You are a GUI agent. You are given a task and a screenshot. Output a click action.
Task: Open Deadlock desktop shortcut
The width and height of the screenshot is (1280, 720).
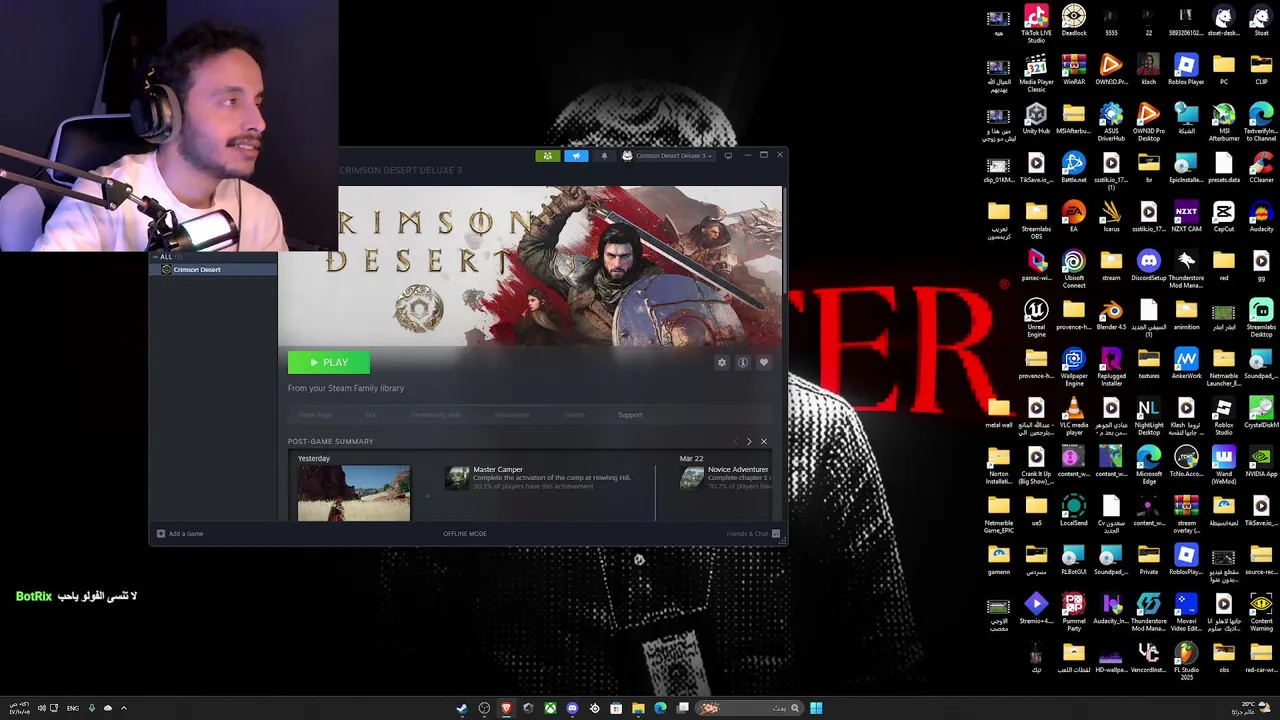point(1074,21)
